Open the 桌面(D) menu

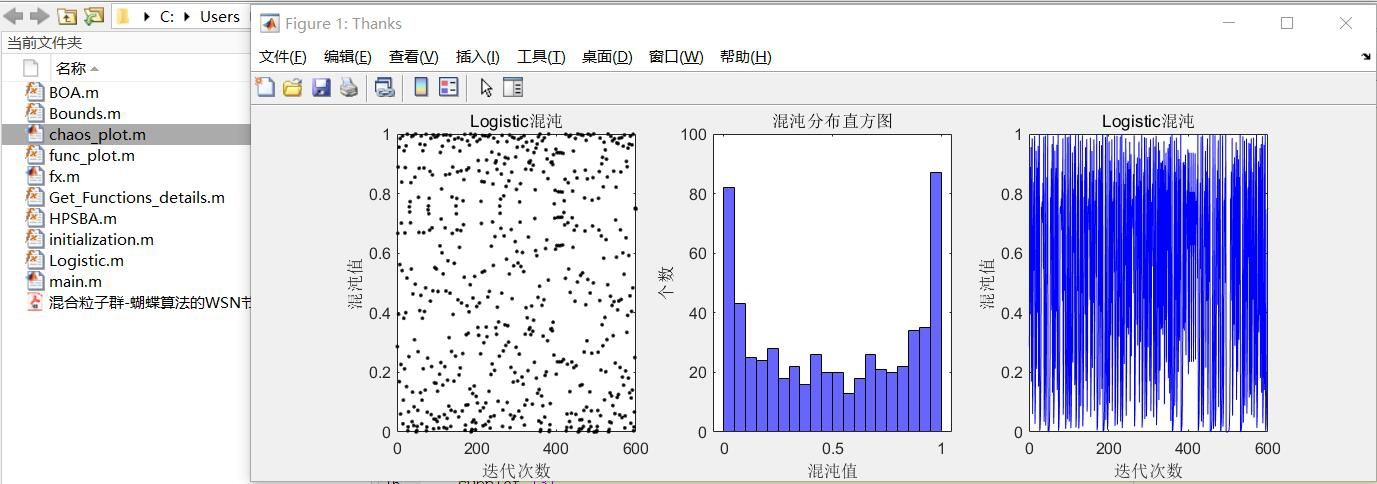point(607,57)
